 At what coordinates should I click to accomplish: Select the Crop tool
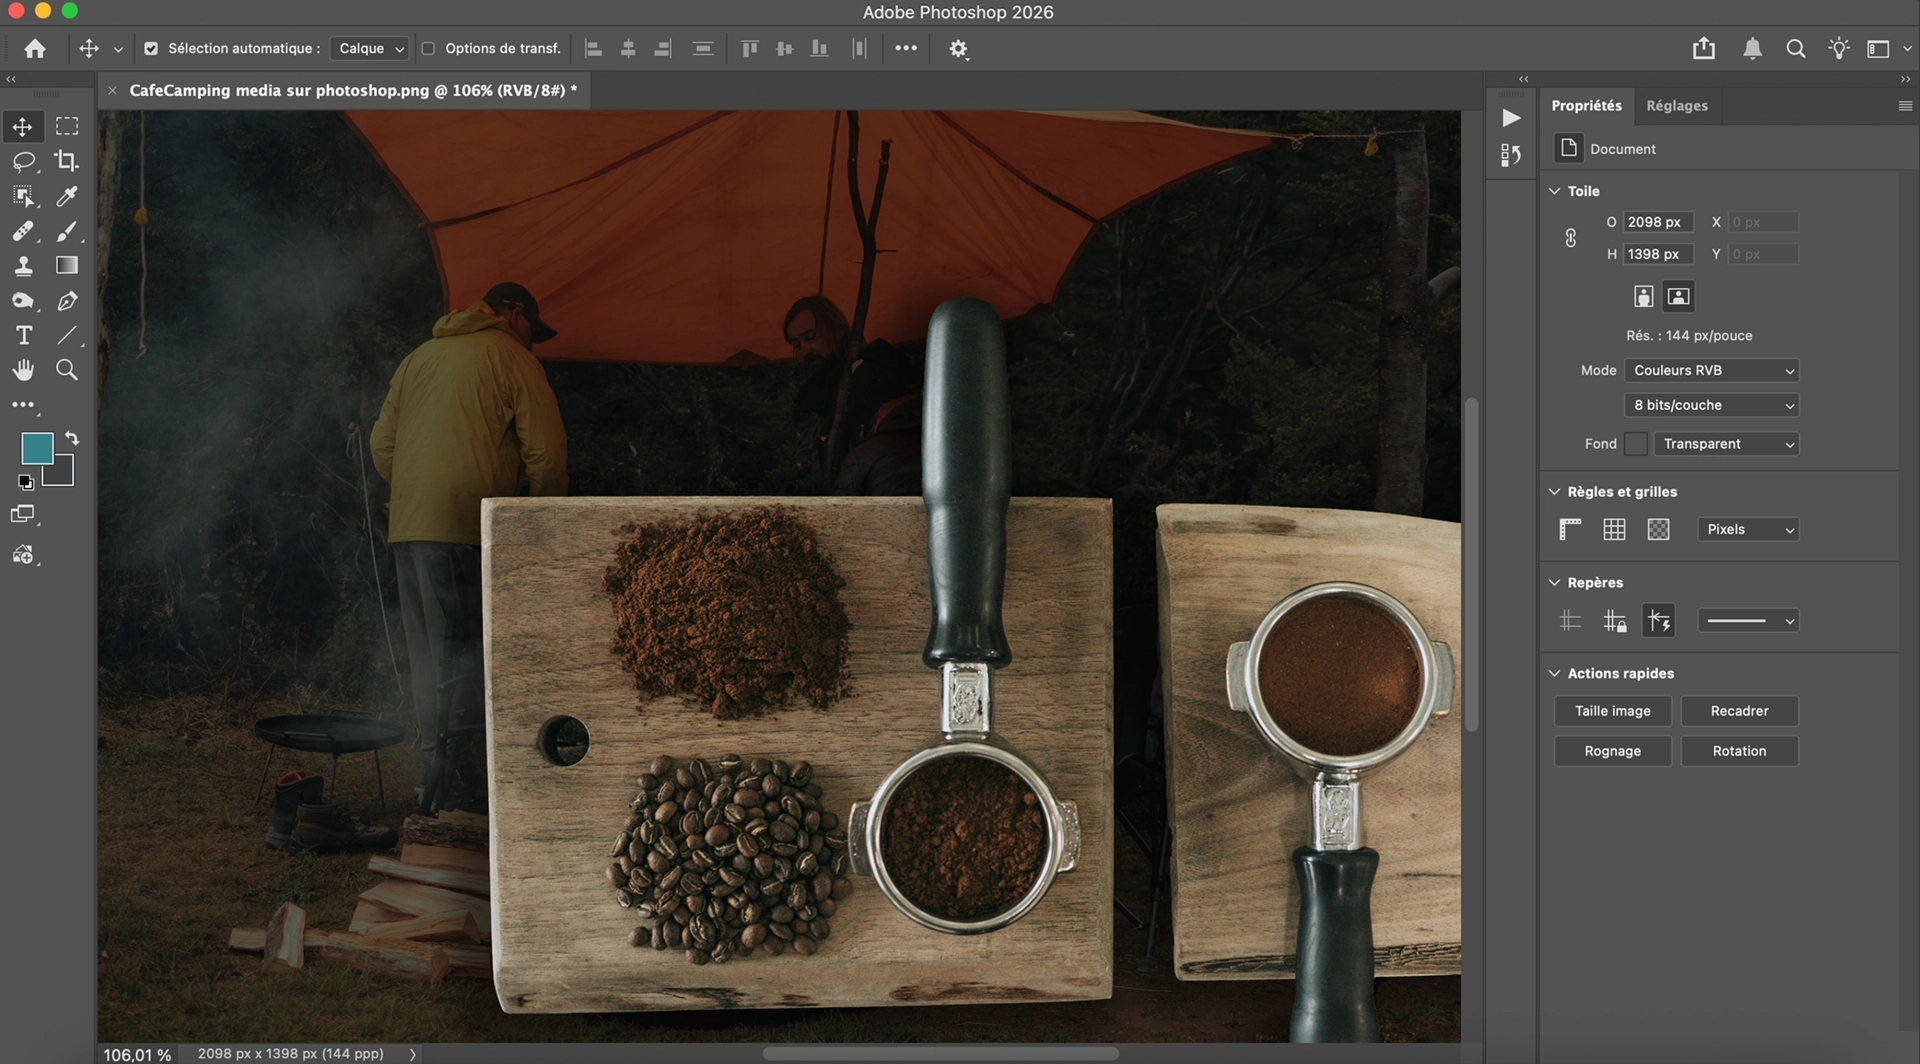67,161
